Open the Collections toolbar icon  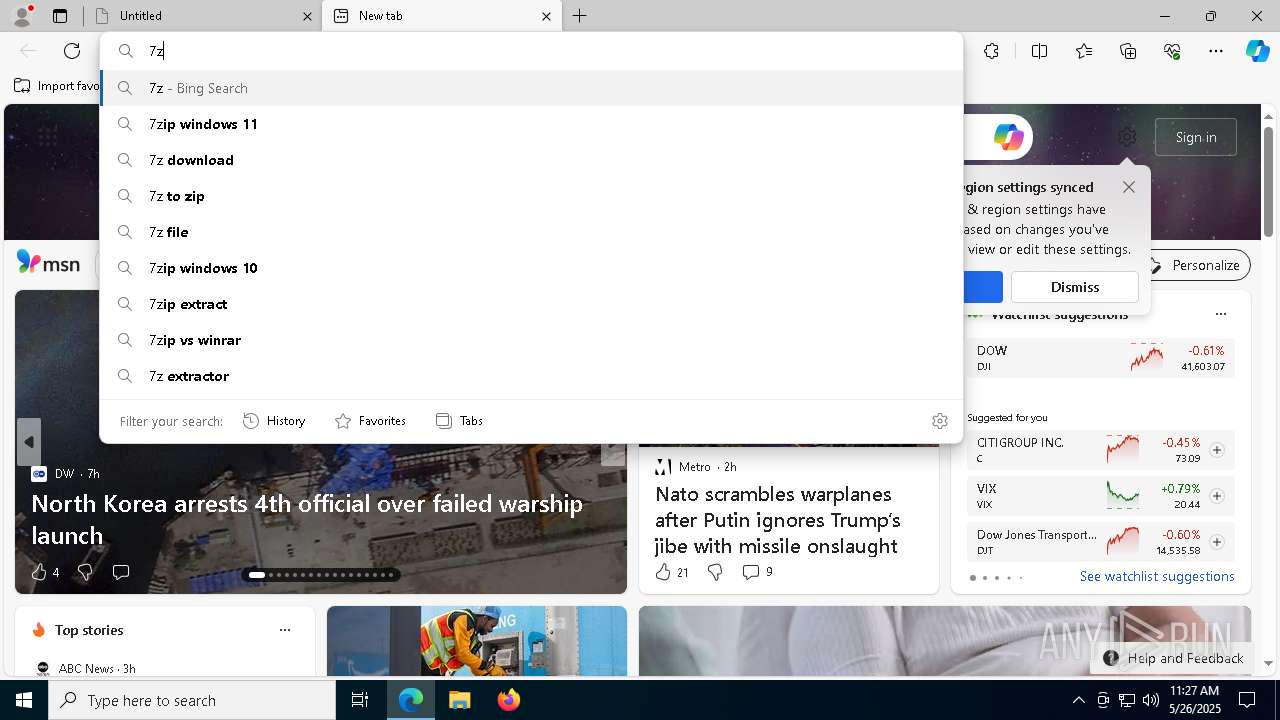[x=1128, y=51]
